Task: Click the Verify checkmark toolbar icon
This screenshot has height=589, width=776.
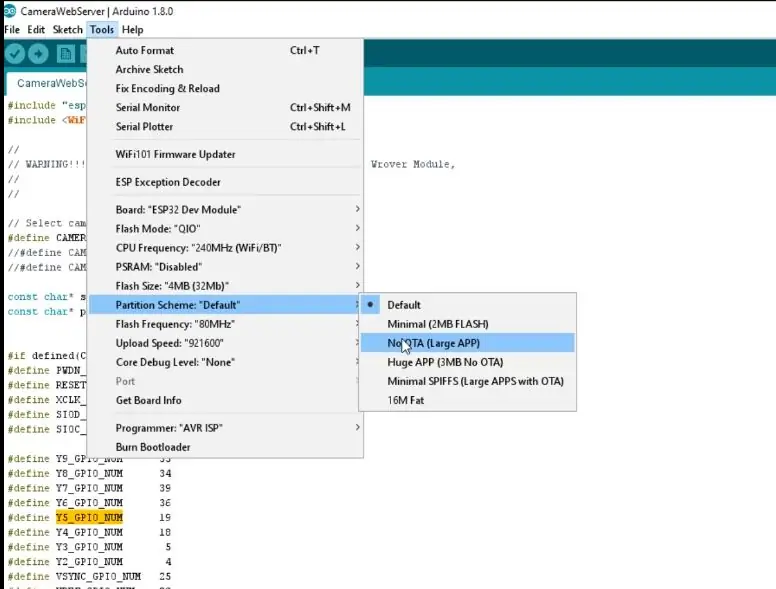Action: pos(15,53)
